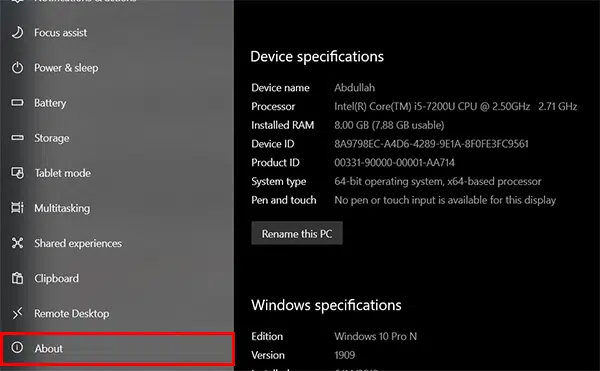Click the Focus assist moon icon

coord(17,33)
